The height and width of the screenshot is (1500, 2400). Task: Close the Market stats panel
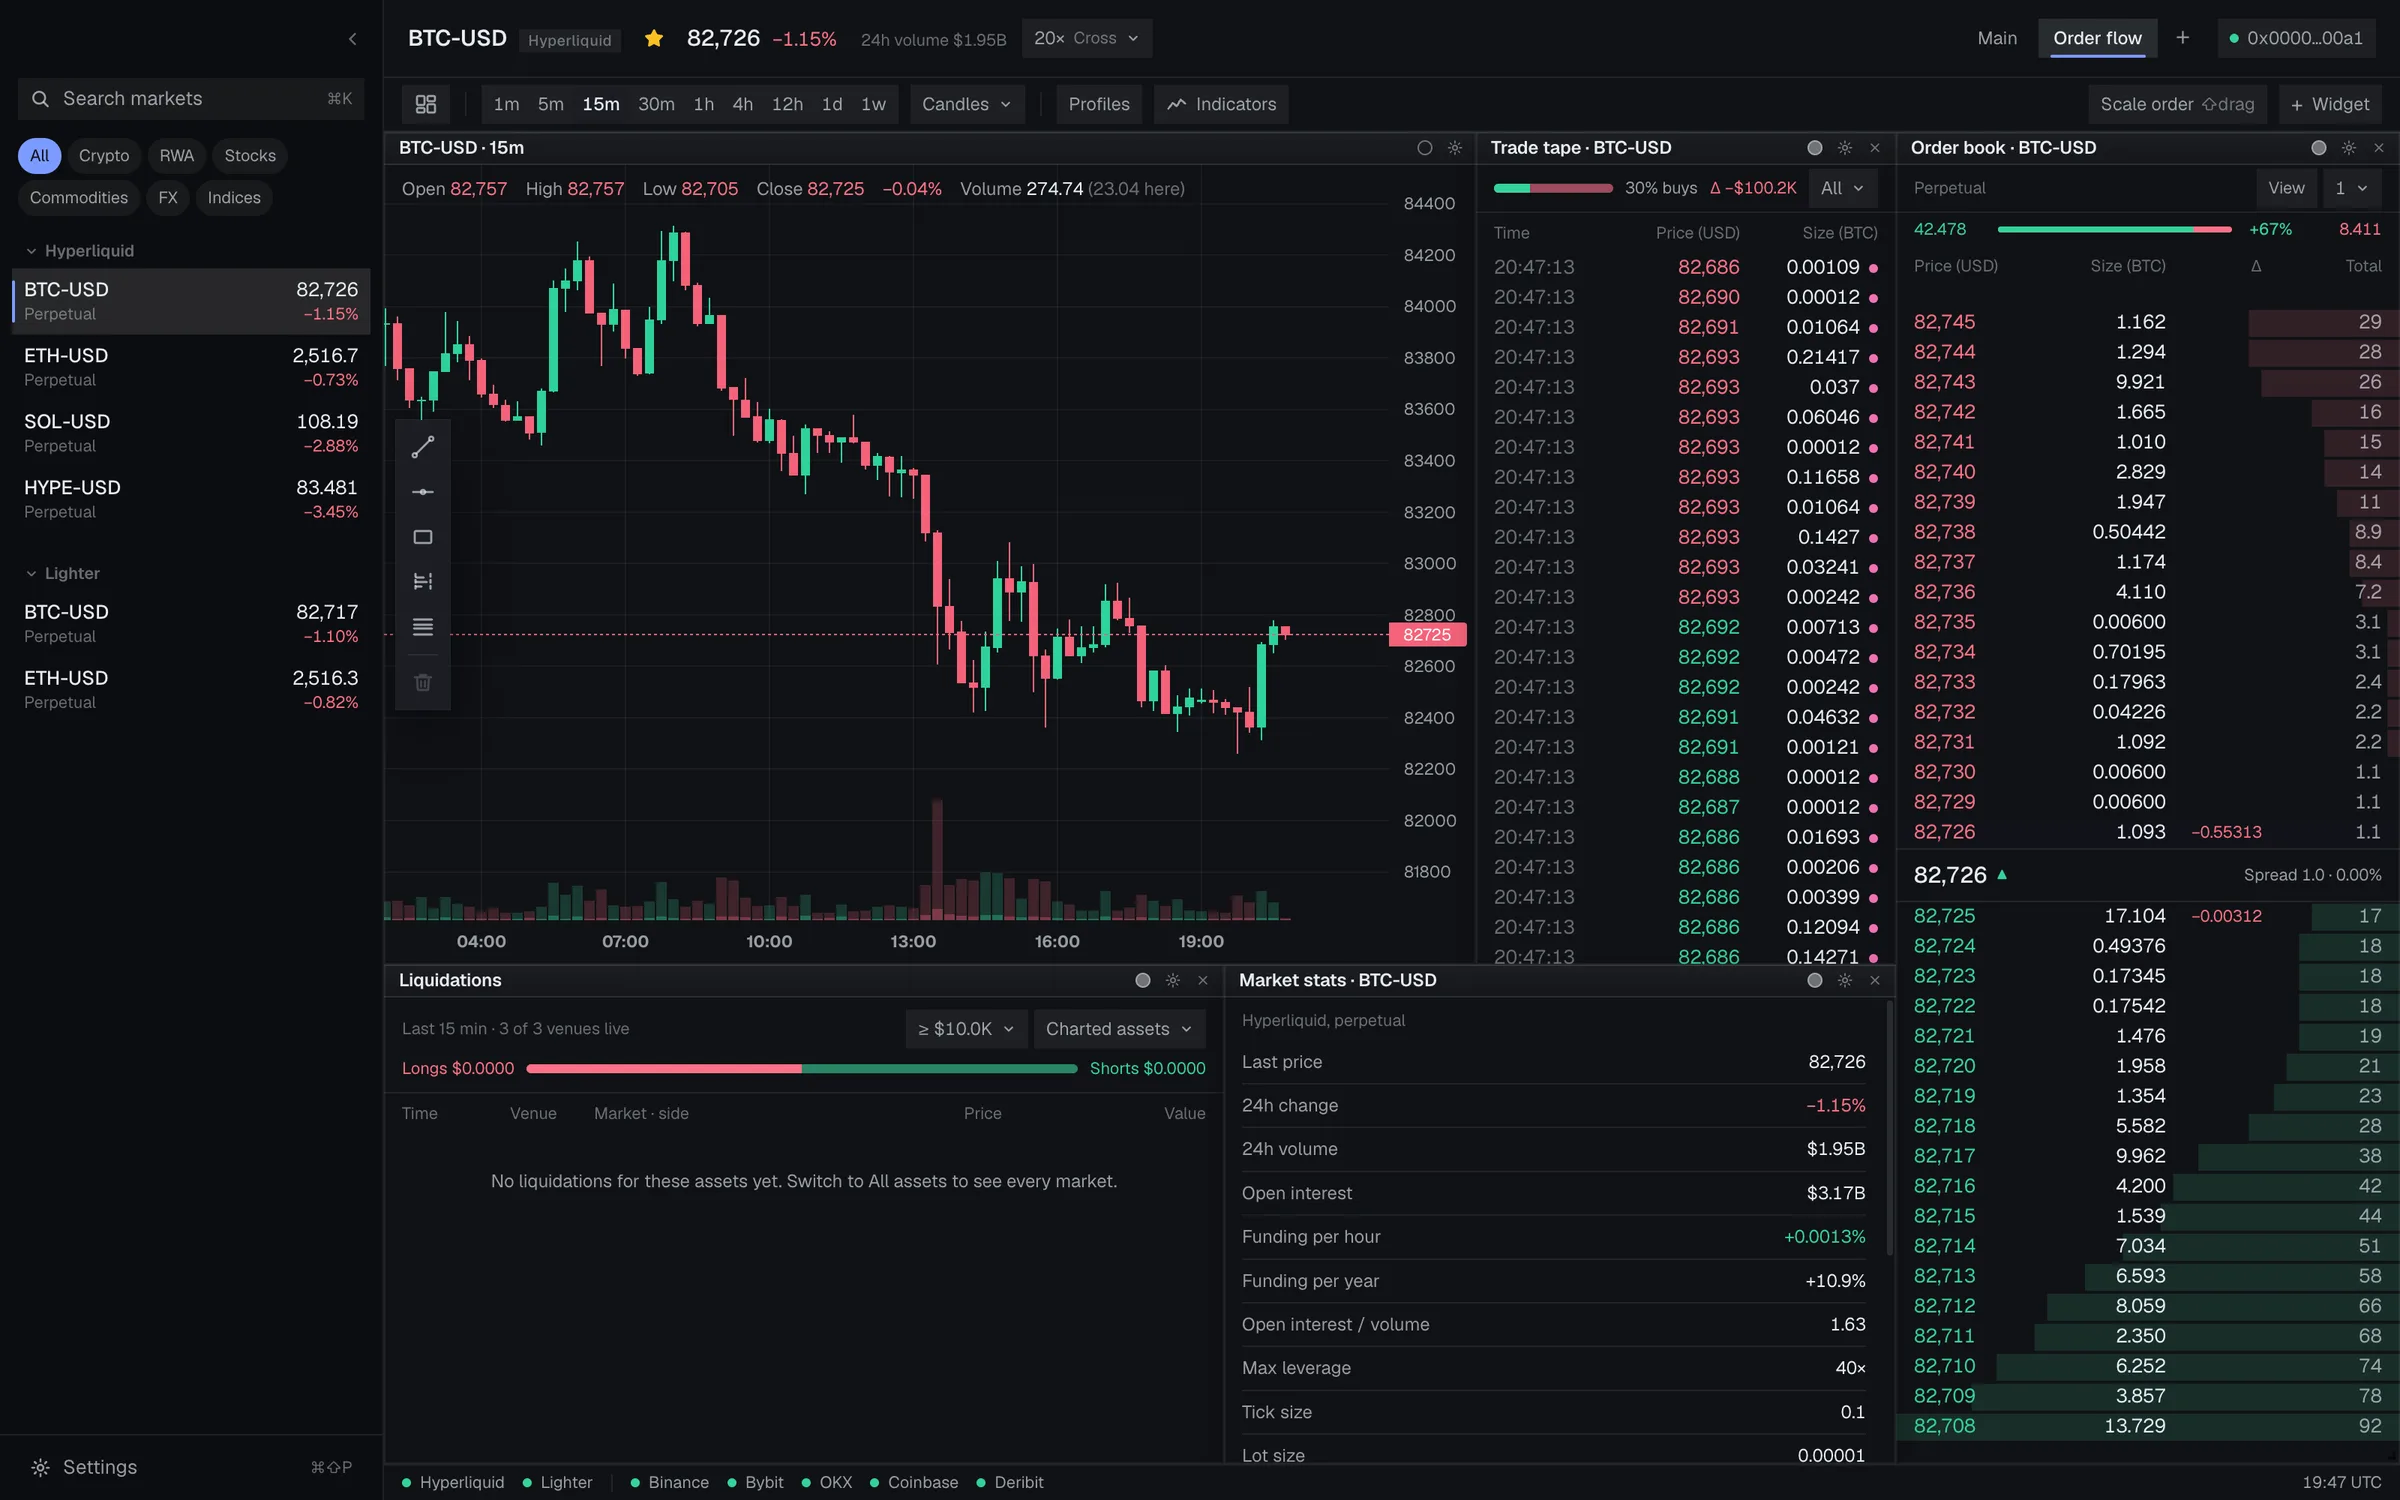pos(1875,980)
